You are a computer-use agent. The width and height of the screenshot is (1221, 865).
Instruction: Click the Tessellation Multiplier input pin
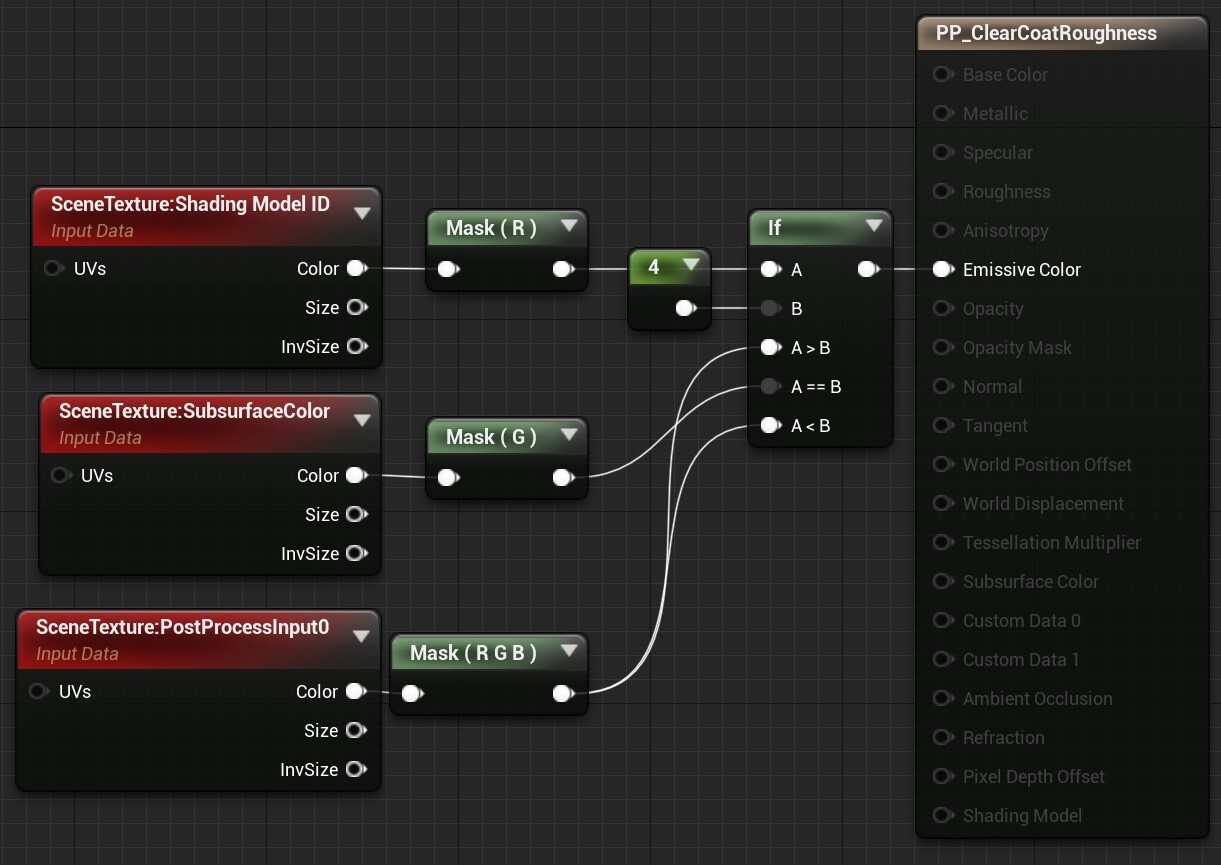942,542
